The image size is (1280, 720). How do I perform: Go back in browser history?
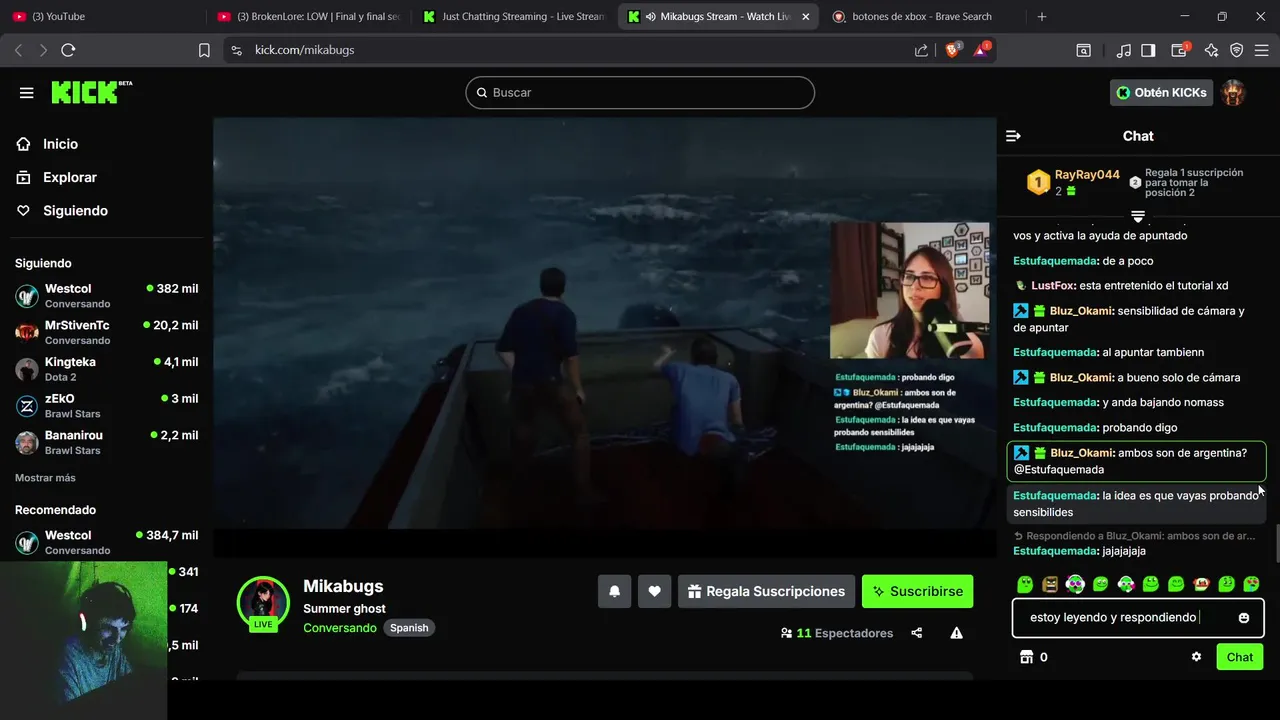pos(18,50)
